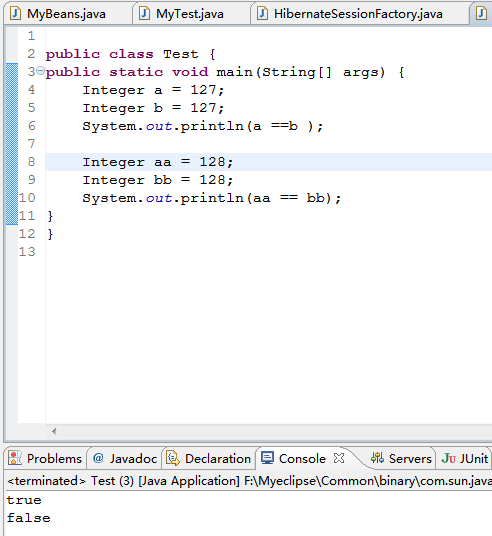The height and width of the screenshot is (536, 492).
Task: Click the JUnit view icon
Action: point(449,458)
